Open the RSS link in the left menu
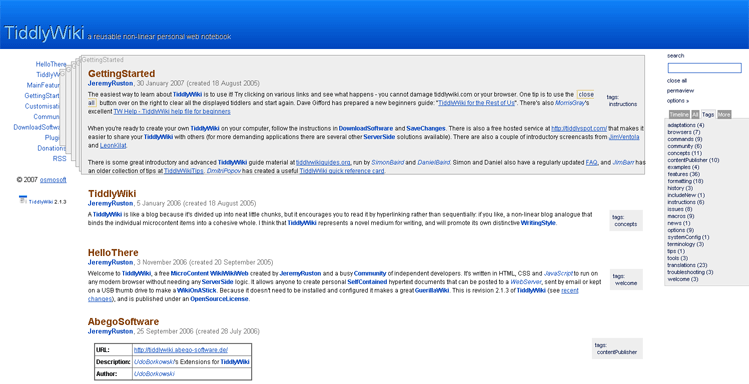The image size is (749, 384). 60,159
